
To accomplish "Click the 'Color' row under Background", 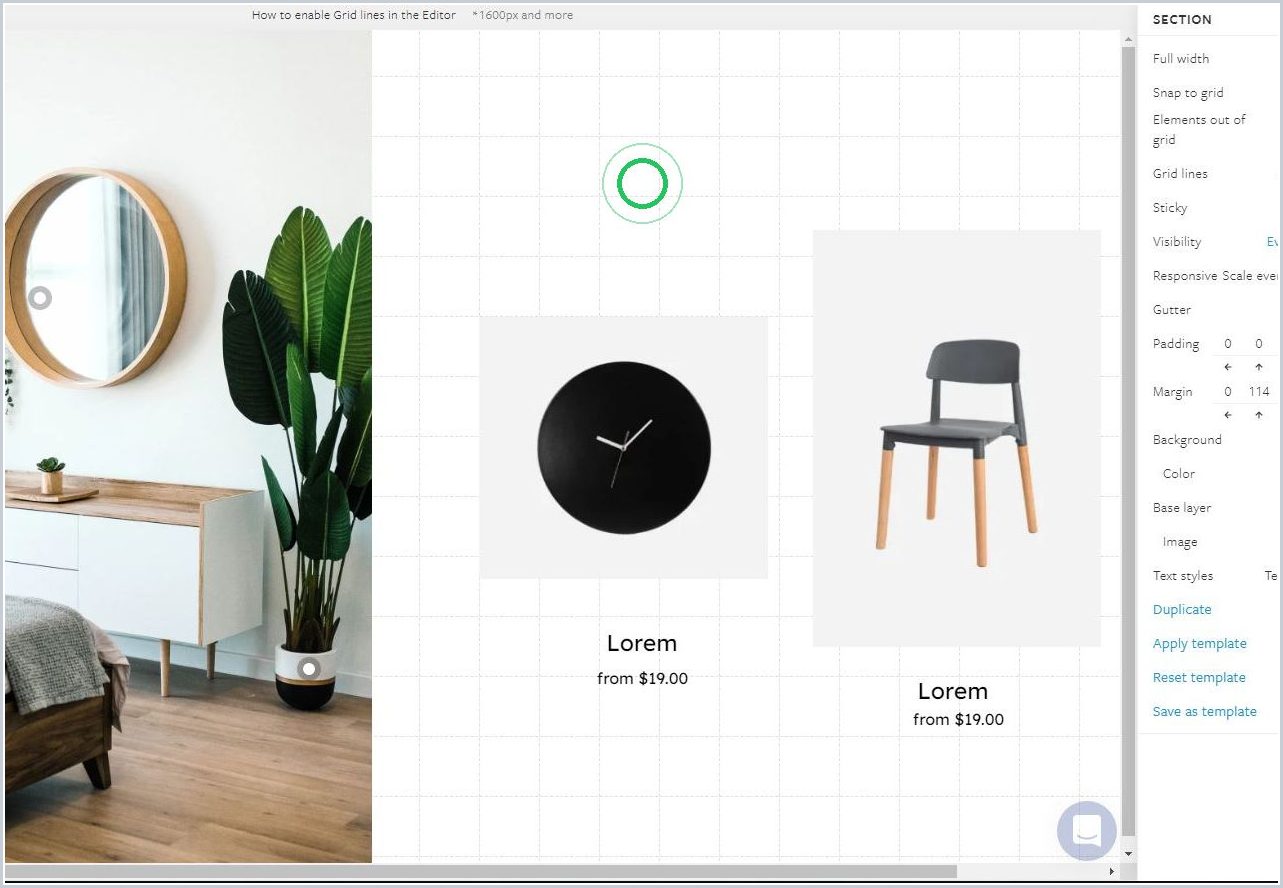I will pos(1179,474).
